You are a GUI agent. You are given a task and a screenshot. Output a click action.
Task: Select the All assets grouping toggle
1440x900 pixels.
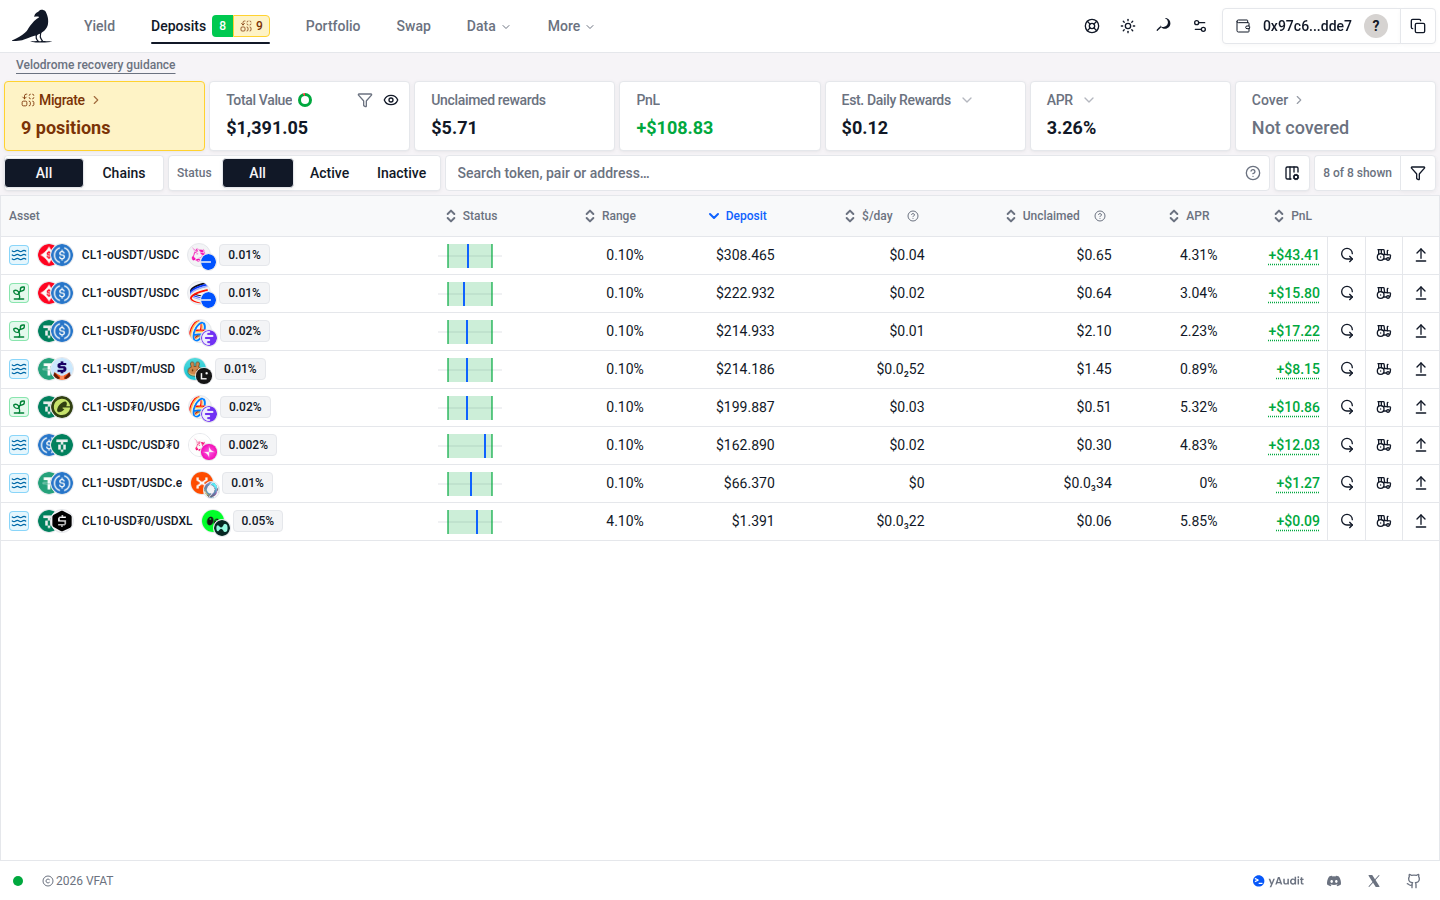click(44, 173)
